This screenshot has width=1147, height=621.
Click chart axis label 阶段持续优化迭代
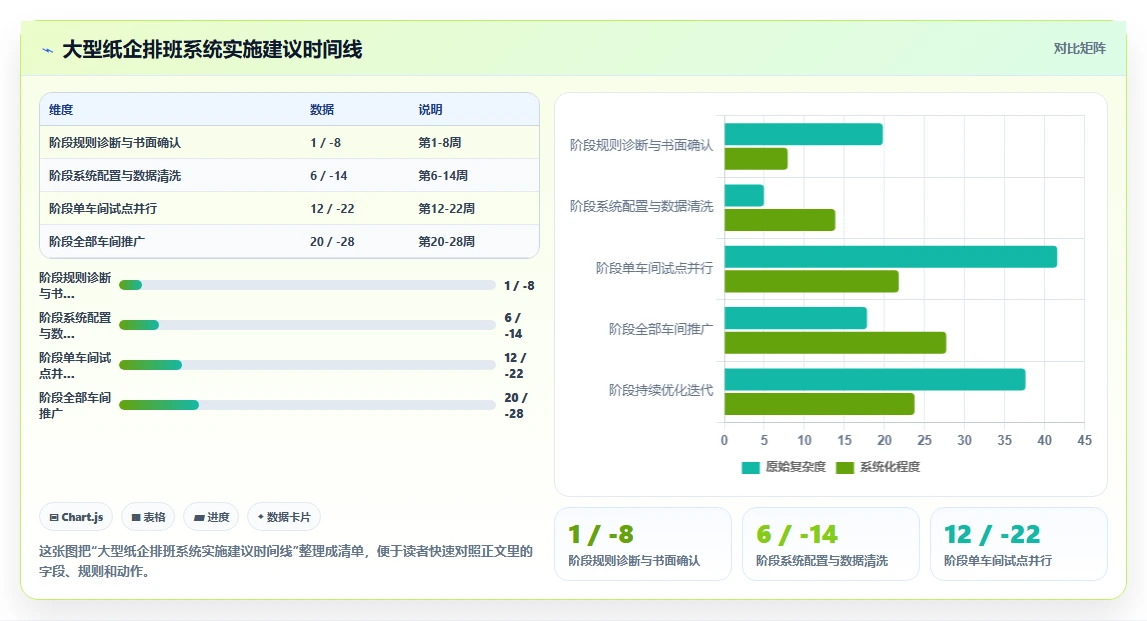tap(661, 391)
